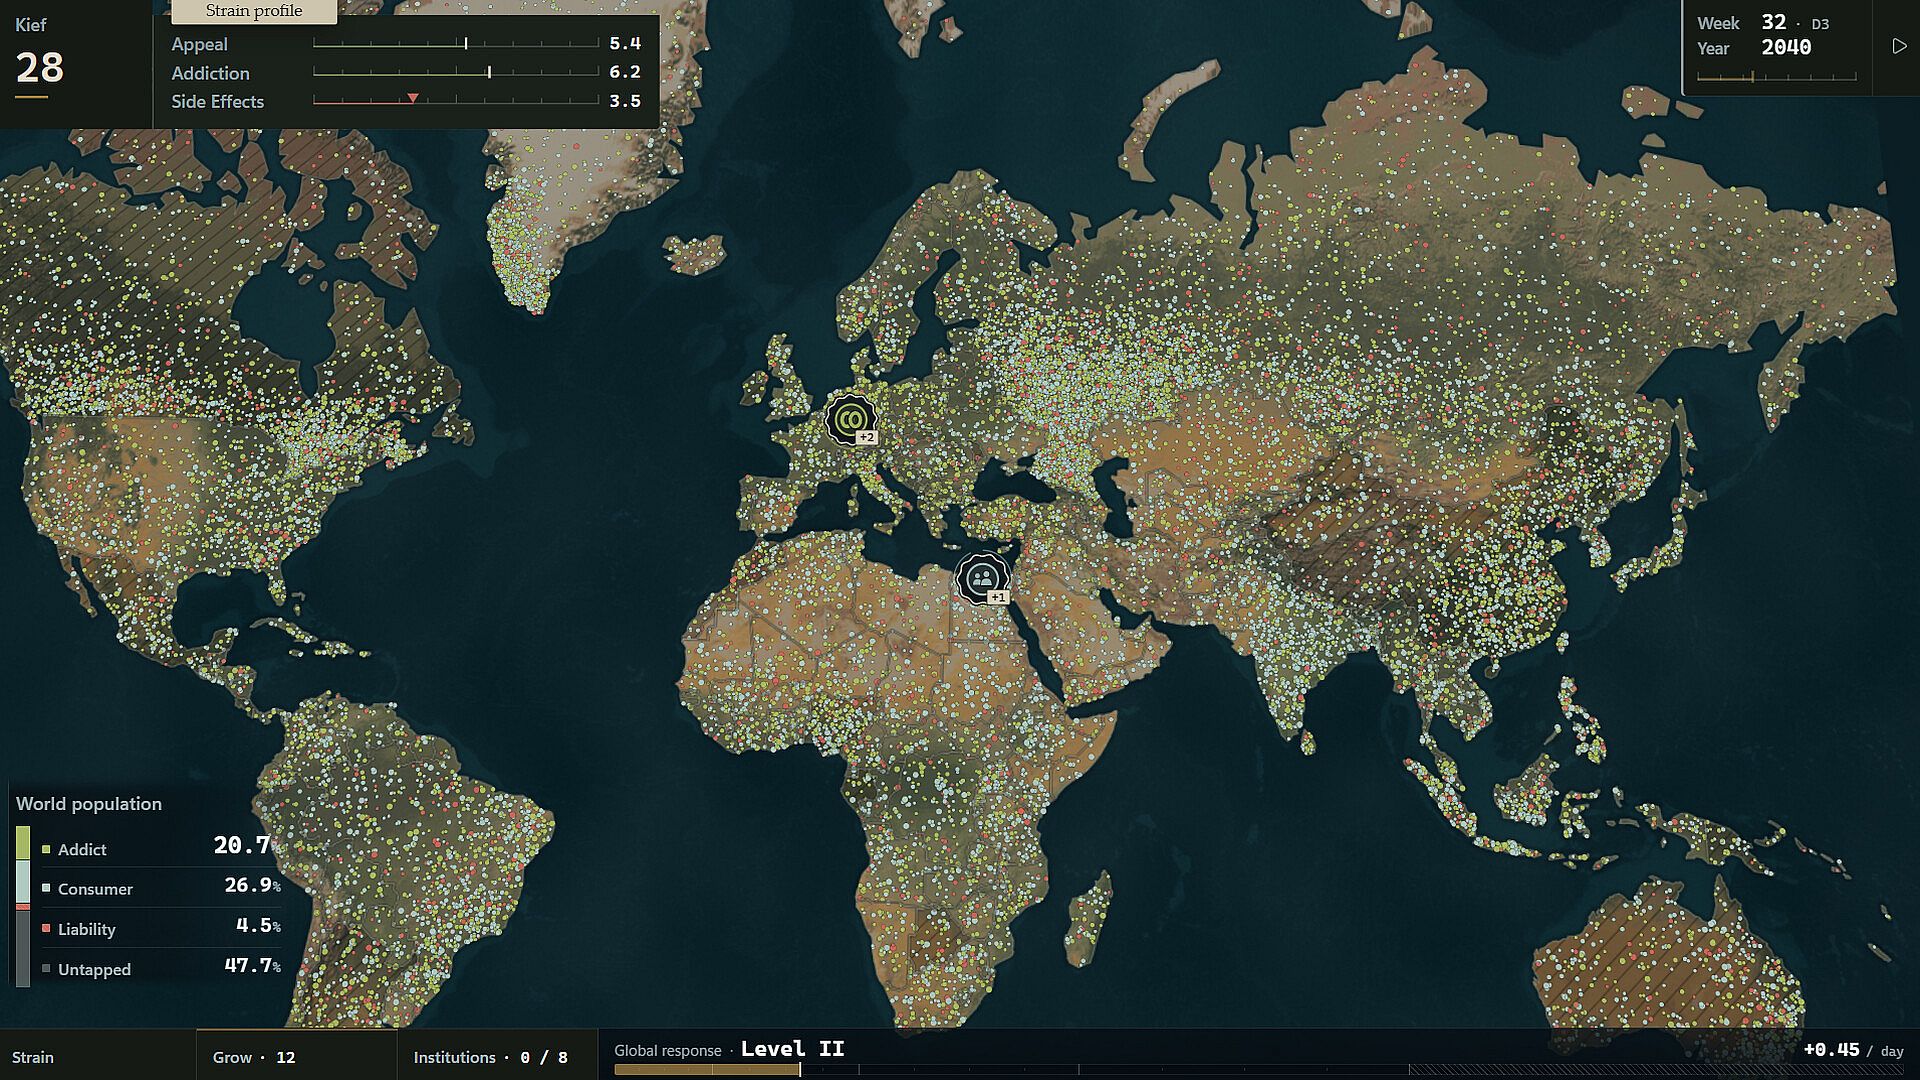
Task: Collect the people bubble icon near Egypt
Action: tap(982, 578)
